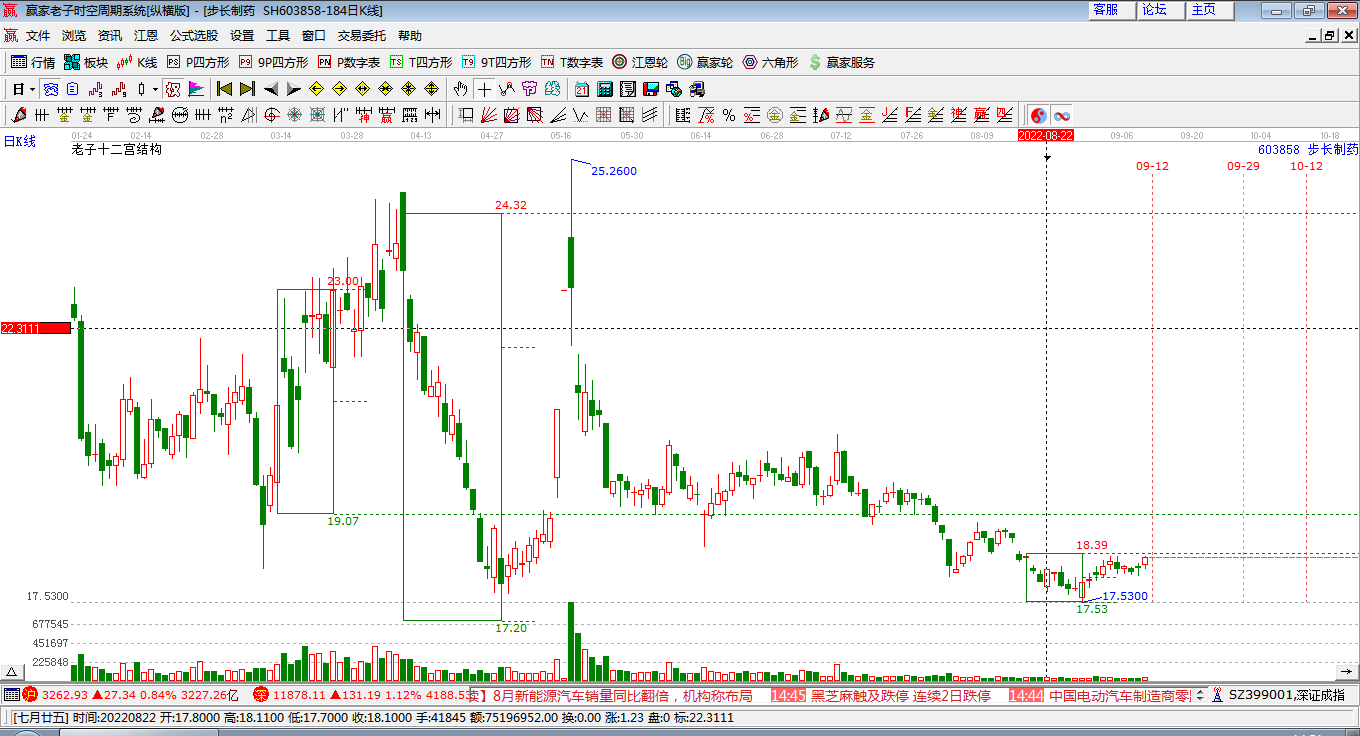Click the 论坛 forum button
The width and height of the screenshot is (1360, 736).
1161,9
